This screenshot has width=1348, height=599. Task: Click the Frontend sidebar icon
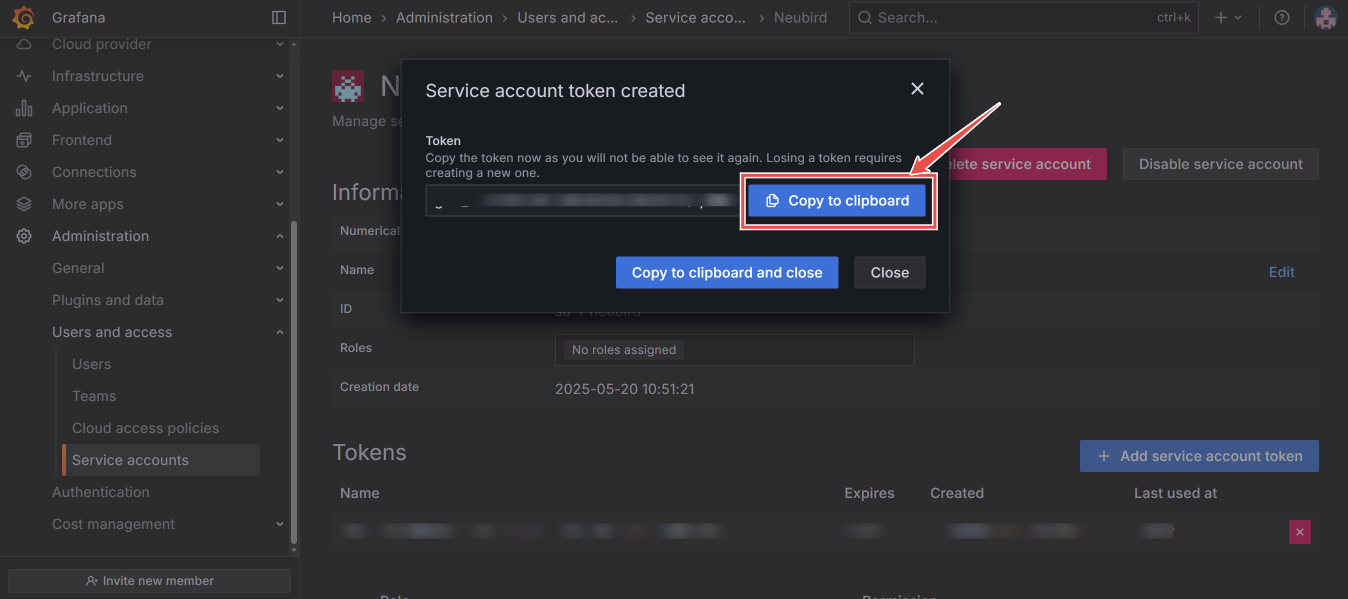[x=24, y=139]
